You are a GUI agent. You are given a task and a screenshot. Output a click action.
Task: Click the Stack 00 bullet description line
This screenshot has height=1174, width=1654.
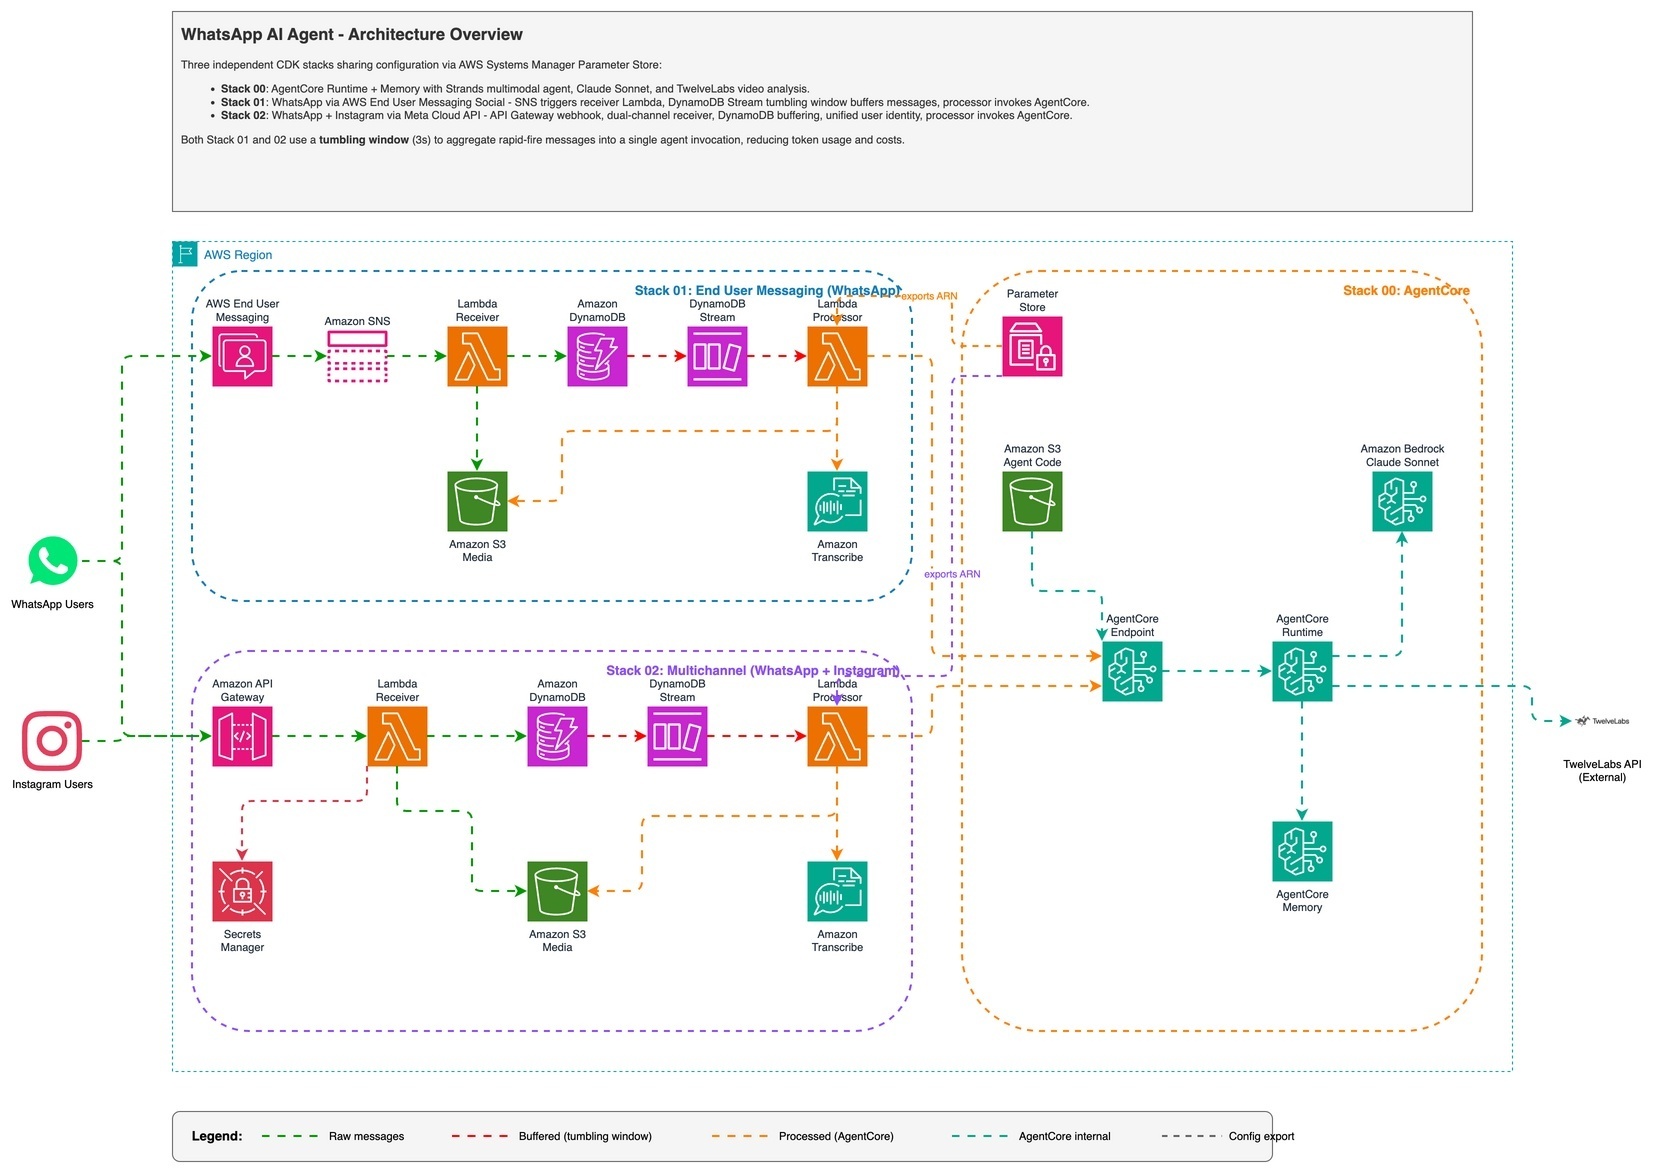[x=515, y=89]
